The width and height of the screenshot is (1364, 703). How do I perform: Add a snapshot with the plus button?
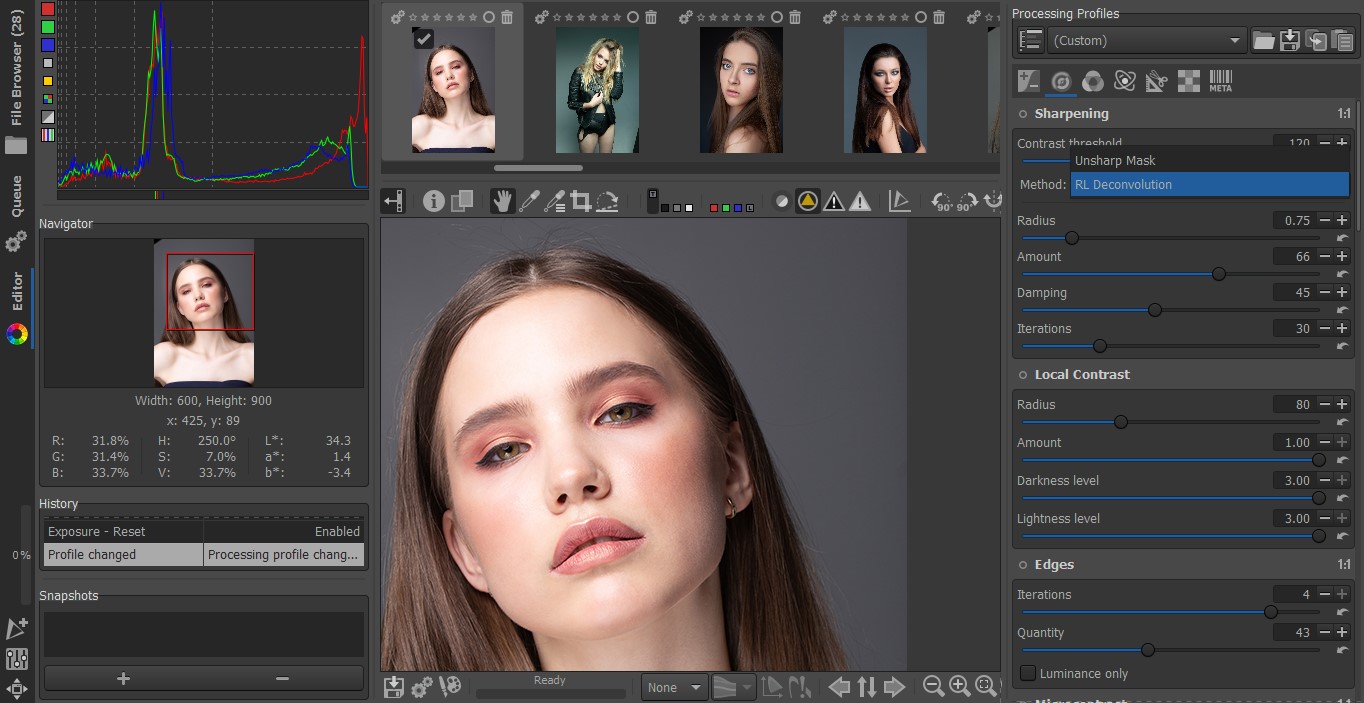pyautogui.click(x=123, y=678)
